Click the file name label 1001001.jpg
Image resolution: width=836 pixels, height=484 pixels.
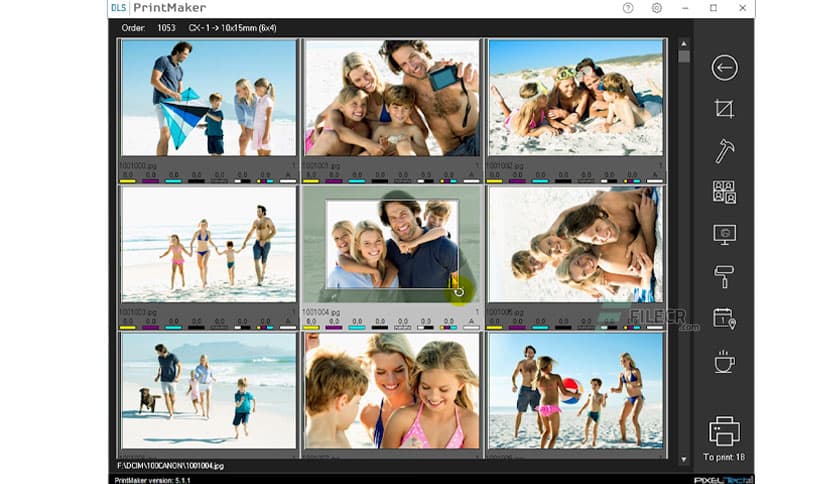click(321, 166)
